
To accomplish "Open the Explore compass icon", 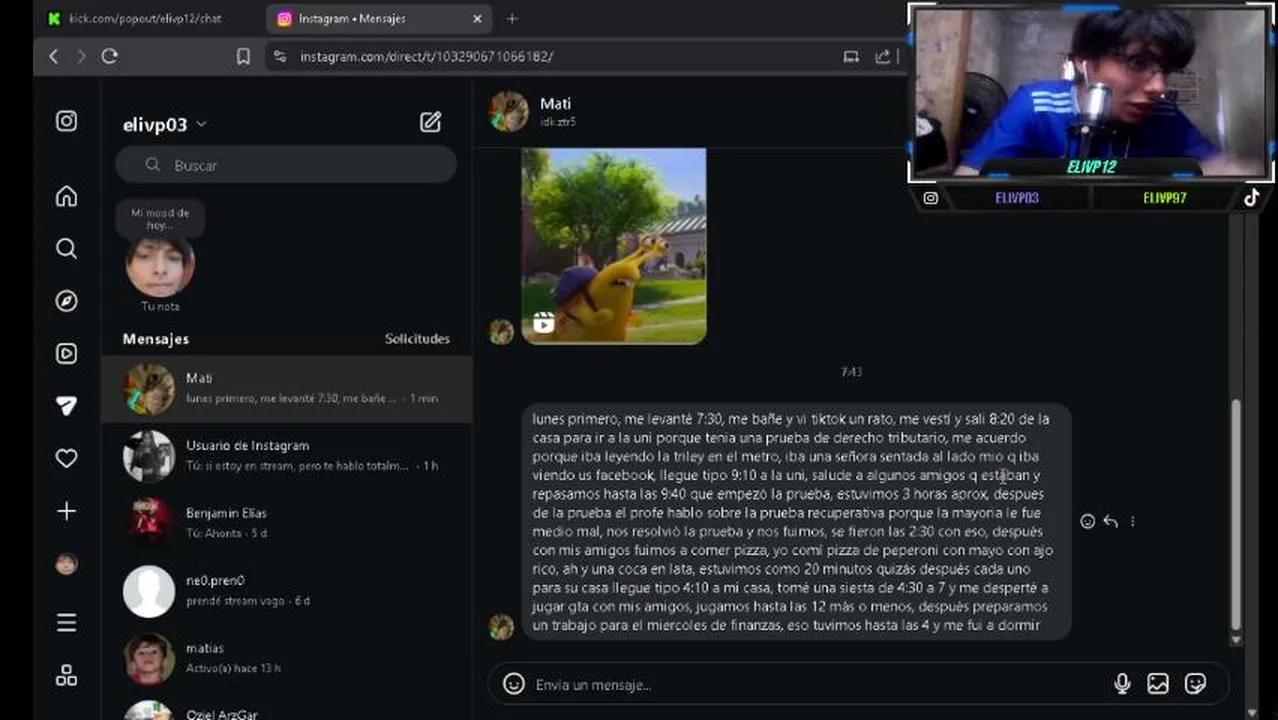I will (x=66, y=301).
